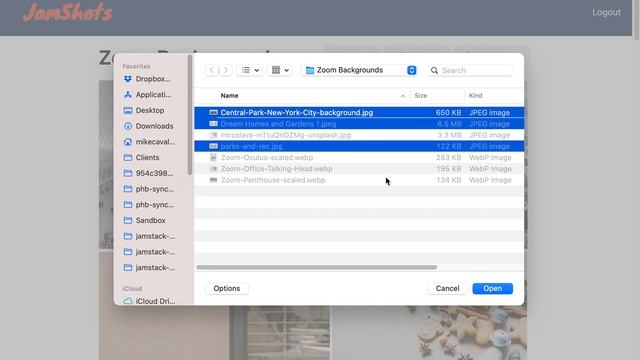Open the Applications folder in the sidebar

pyautogui.click(x=147, y=95)
